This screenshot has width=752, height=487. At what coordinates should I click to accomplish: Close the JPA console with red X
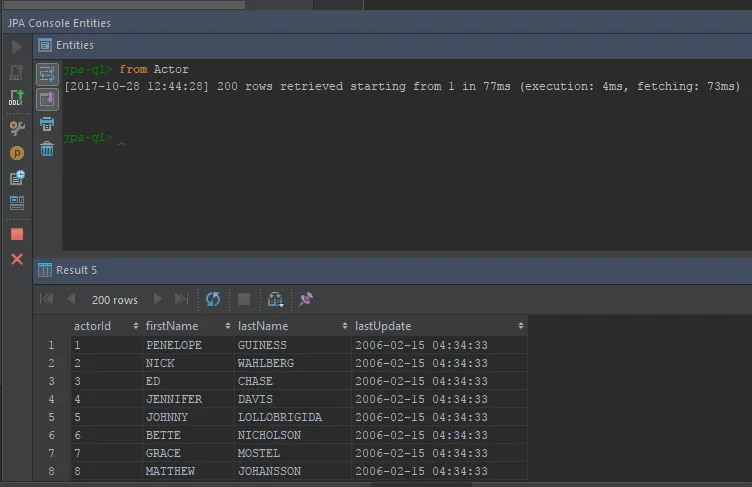coord(17,259)
